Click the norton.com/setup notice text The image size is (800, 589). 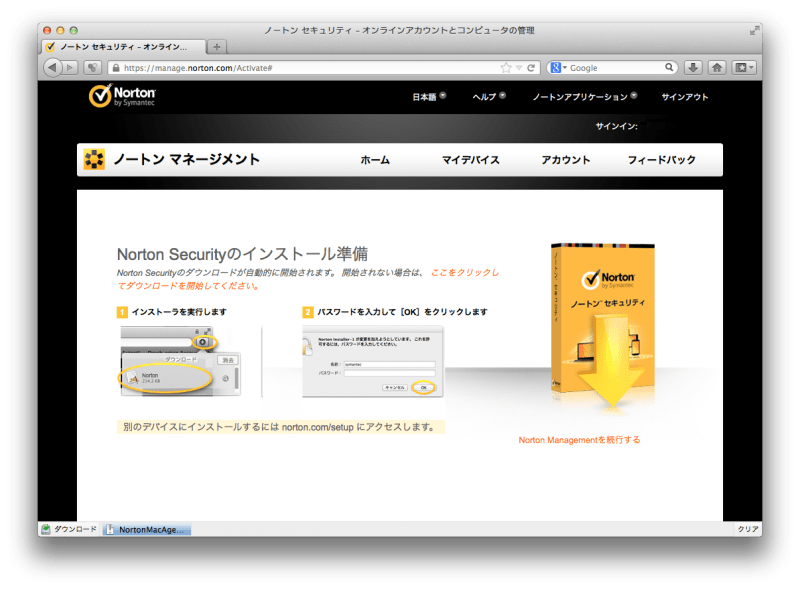pyautogui.click(x=281, y=427)
